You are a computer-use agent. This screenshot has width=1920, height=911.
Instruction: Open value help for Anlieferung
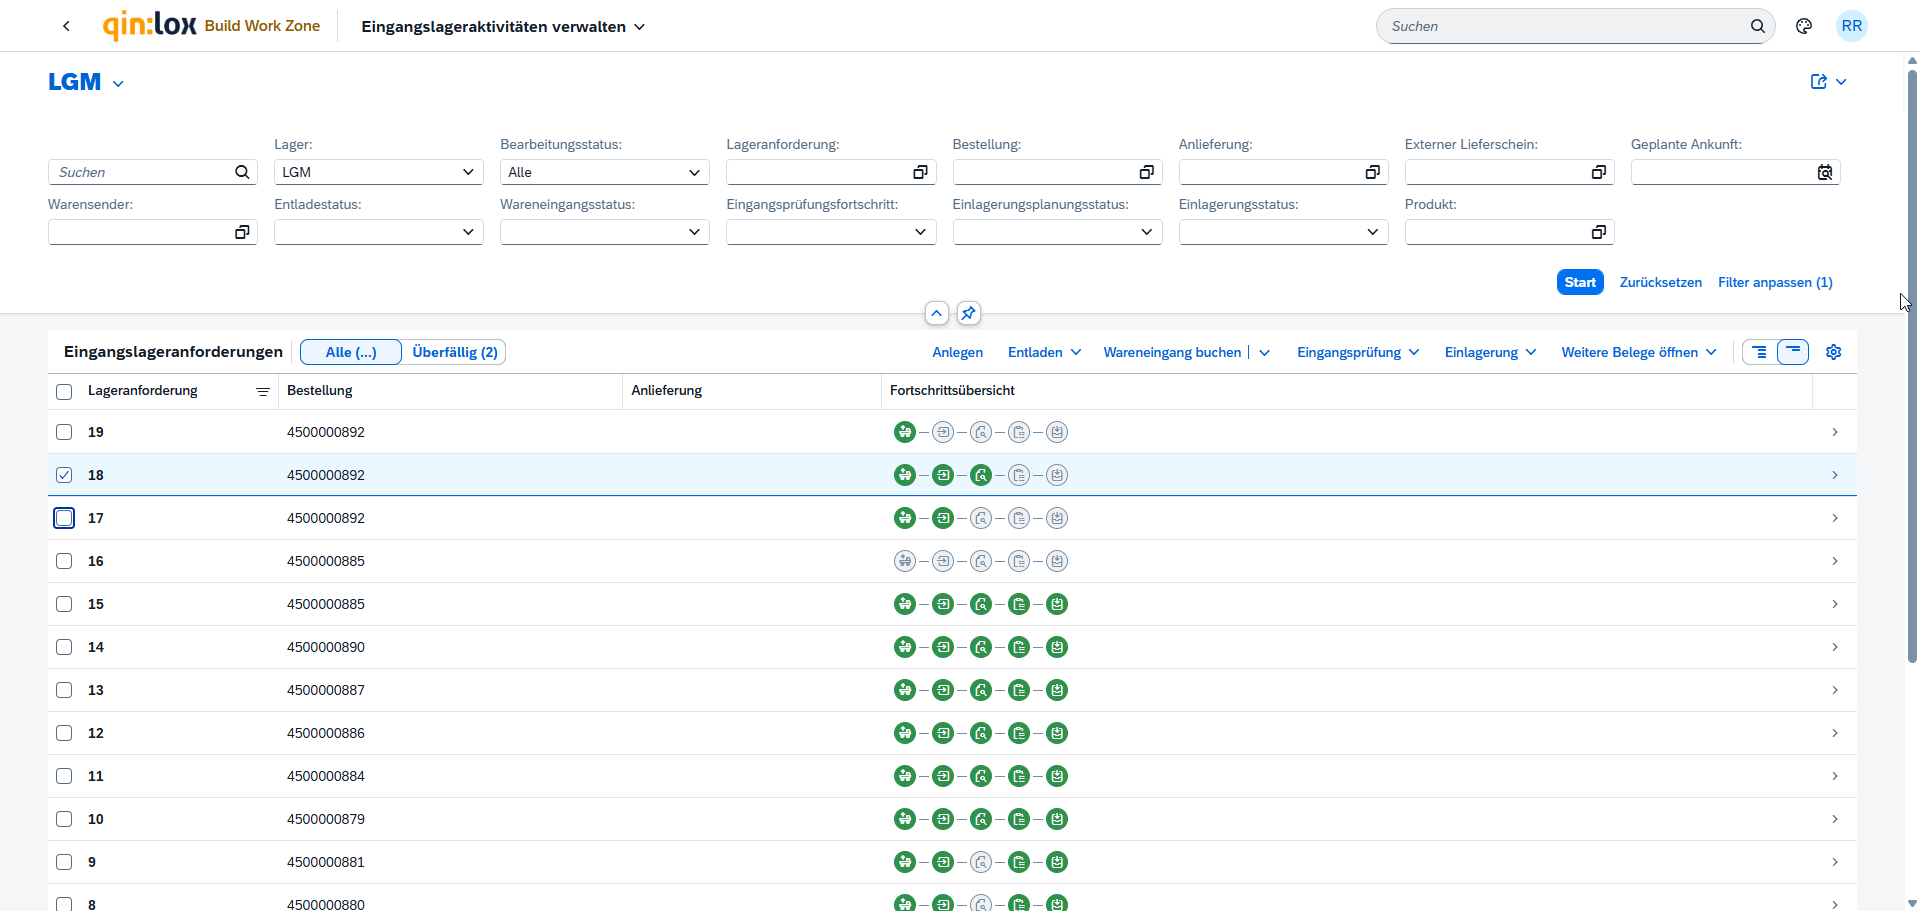1372,172
